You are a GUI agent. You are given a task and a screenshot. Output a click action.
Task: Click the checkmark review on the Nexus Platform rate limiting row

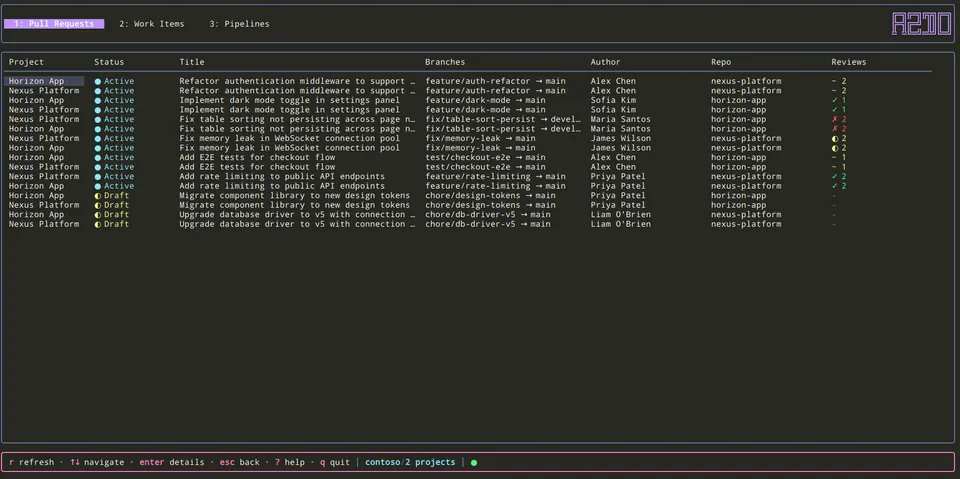[834, 176]
